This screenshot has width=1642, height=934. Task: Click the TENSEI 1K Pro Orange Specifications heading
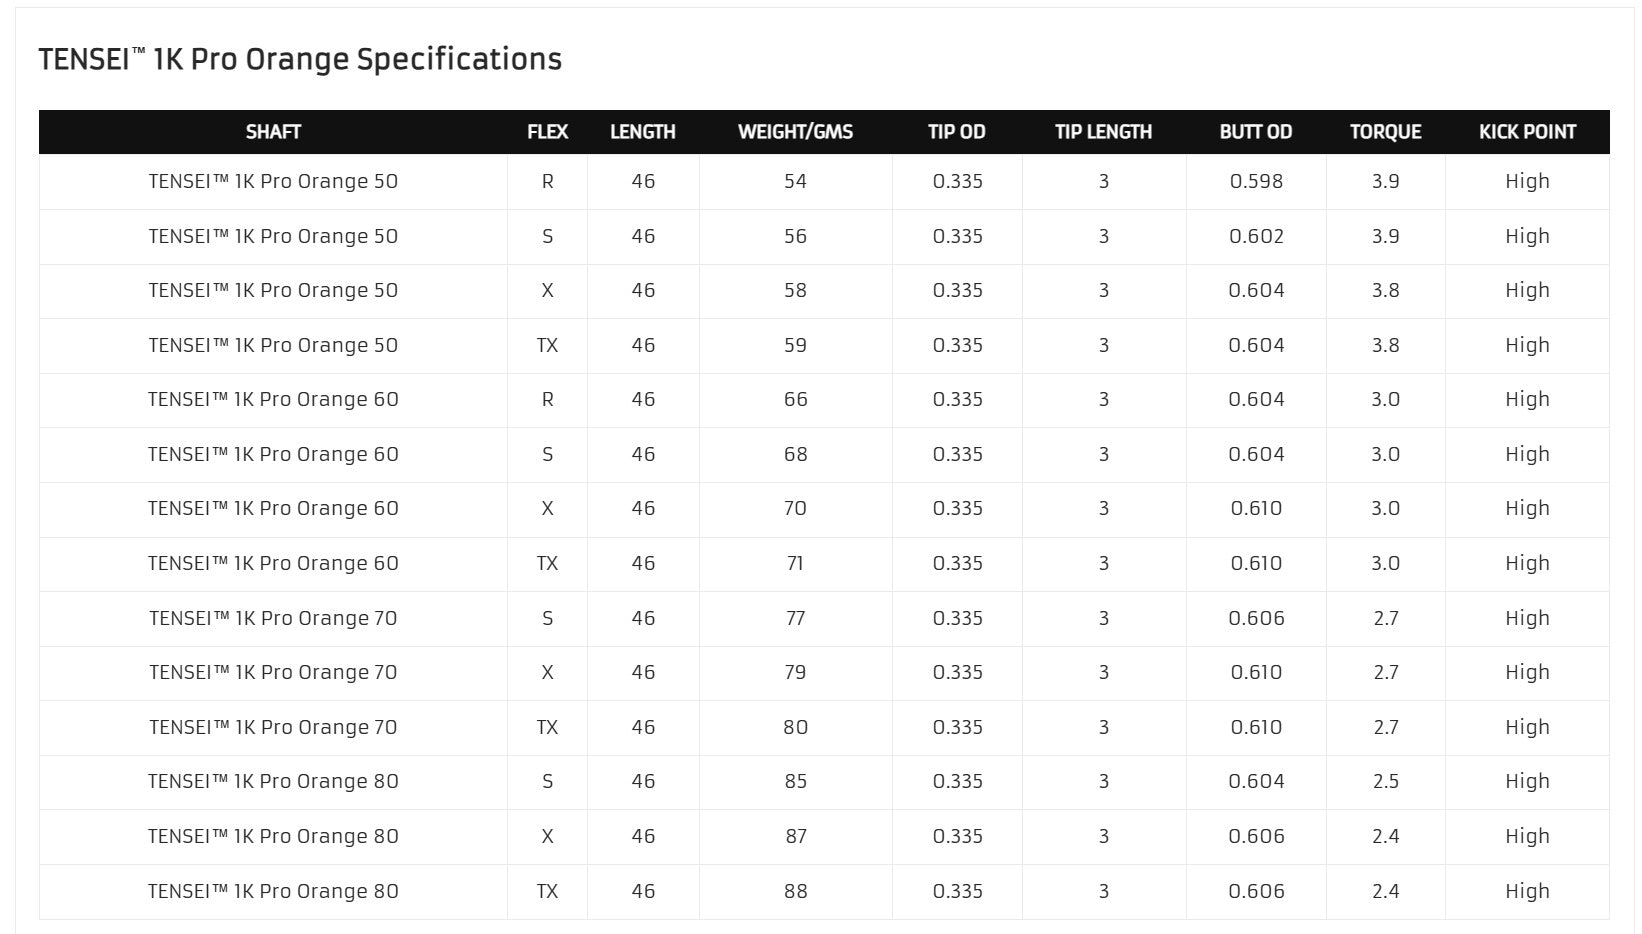tap(300, 59)
